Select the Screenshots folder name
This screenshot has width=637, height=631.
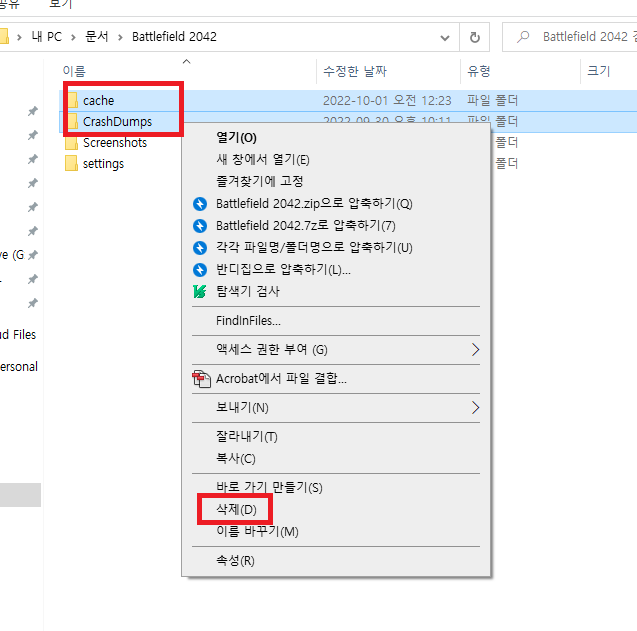click(115, 143)
